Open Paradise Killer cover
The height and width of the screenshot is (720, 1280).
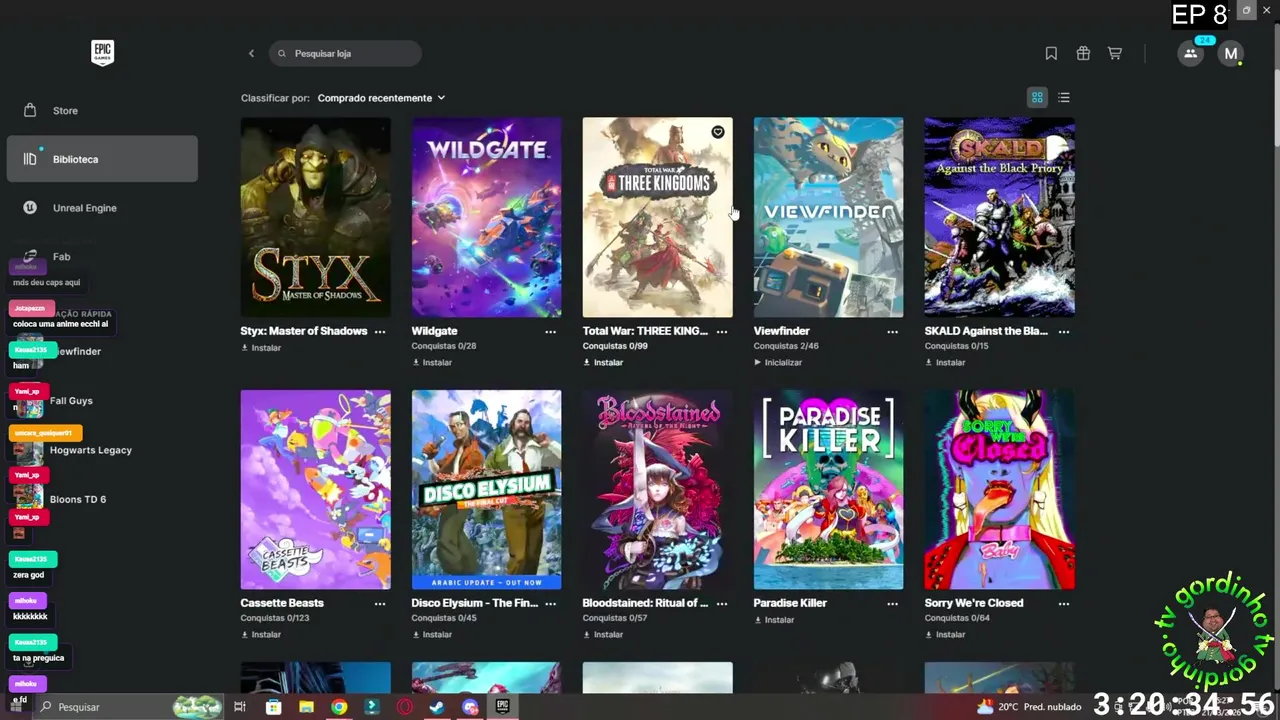[829, 490]
